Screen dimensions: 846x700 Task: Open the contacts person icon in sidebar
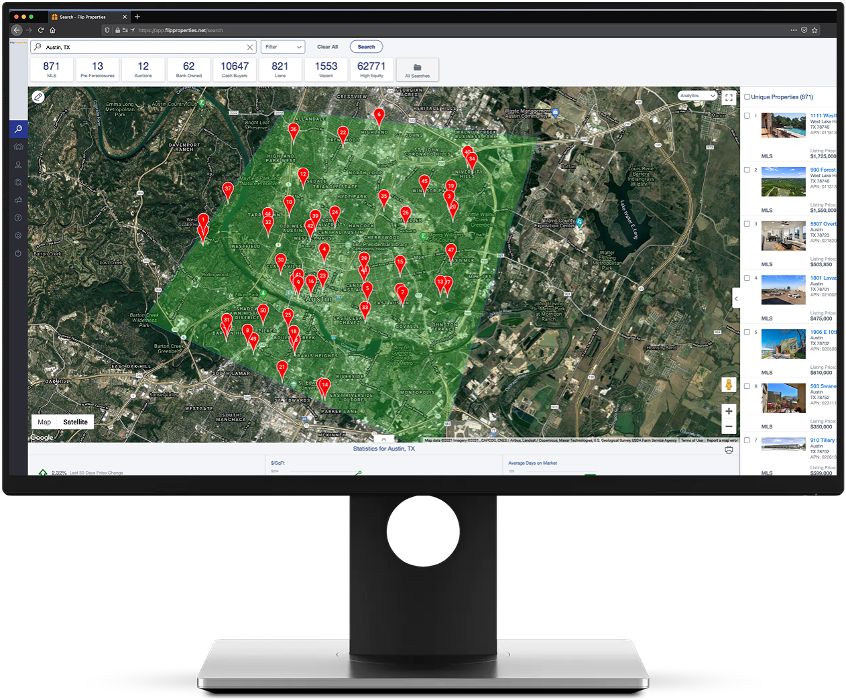tap(18, 165)
